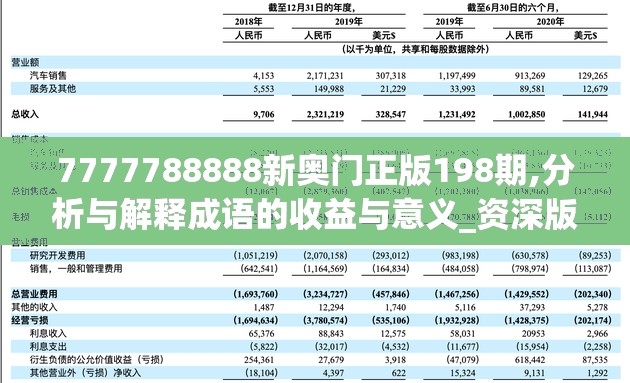Select the 汽车销售 row label
The width and height of the screenshot is (630, 383).
[48, 76]
